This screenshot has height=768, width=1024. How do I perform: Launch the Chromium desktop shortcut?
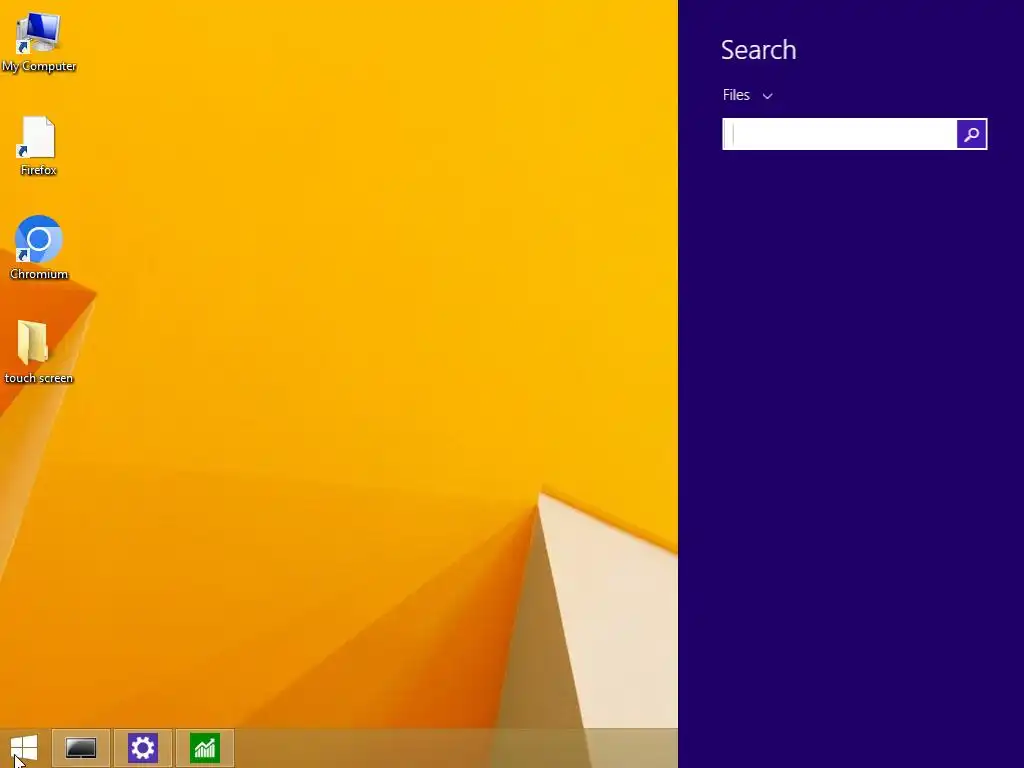click(39, 248)
